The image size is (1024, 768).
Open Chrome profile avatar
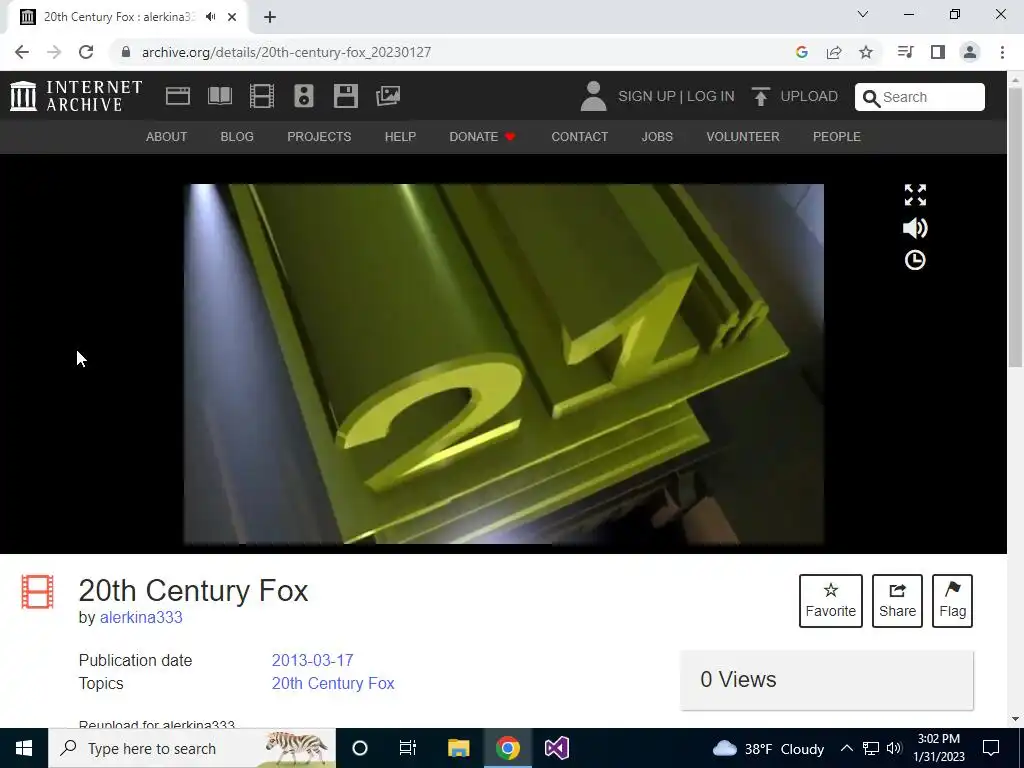pyautogui.click(x=970, y=52)
